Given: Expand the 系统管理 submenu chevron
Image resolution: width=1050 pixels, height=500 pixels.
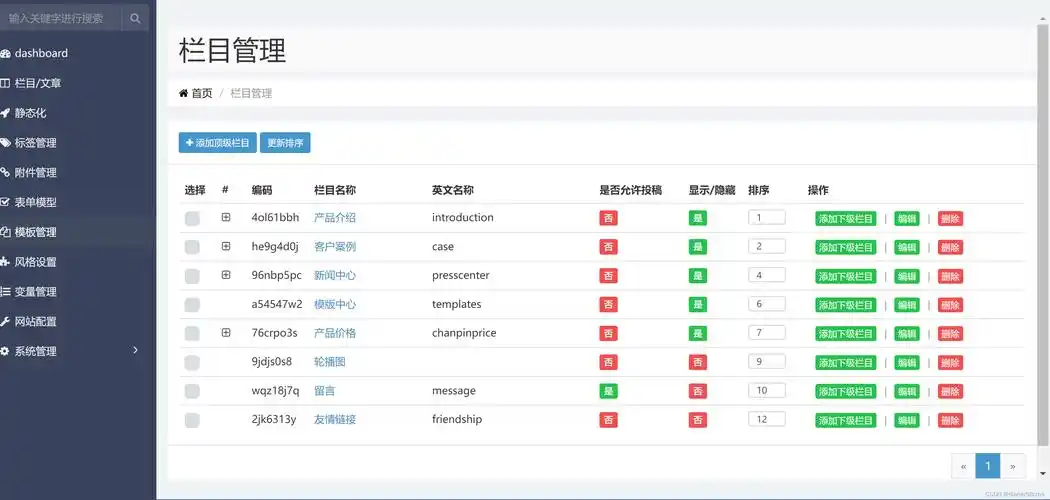Looking at the screenshot, I should point(135,350).
